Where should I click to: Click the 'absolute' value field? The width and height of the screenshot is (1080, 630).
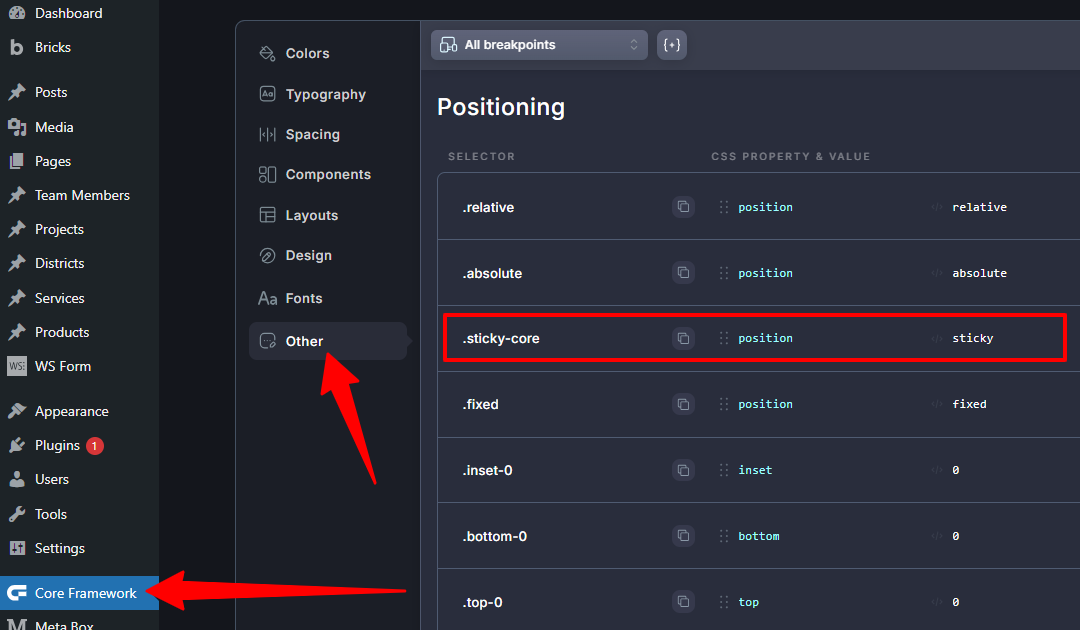[979, 273]
